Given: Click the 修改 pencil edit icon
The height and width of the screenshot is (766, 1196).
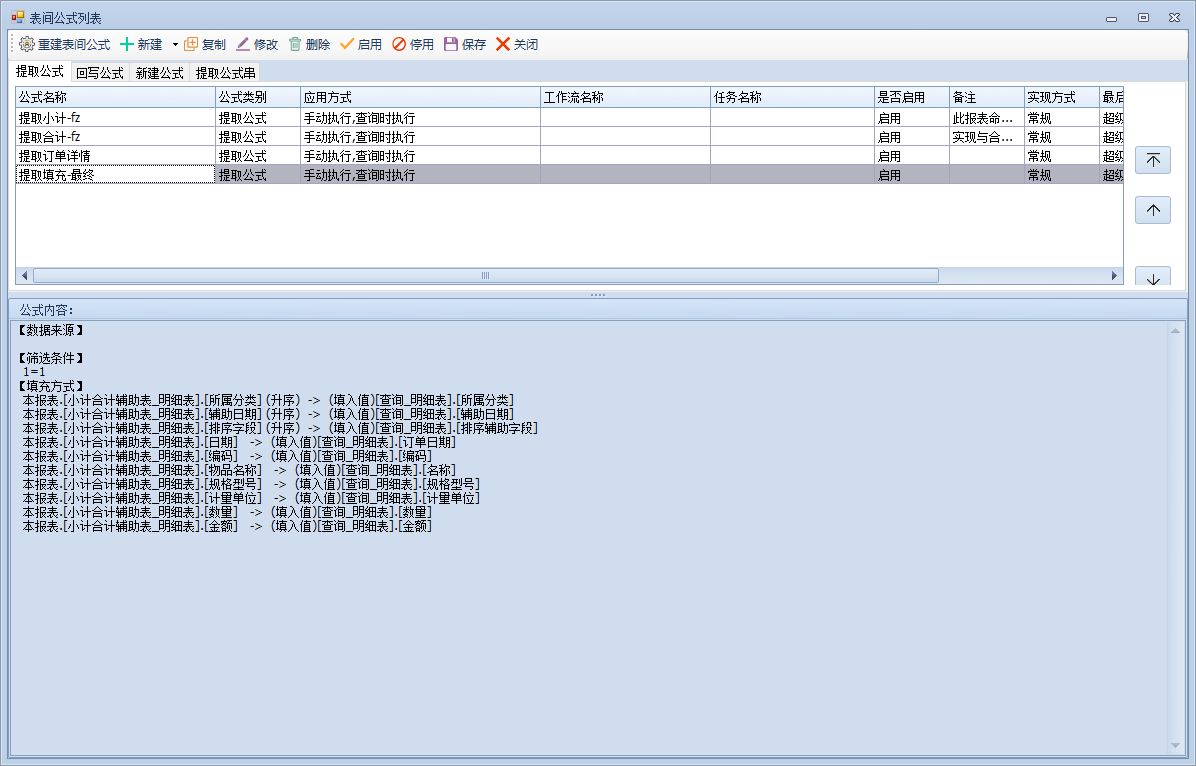Looking at the screenshot, I should [x=243, y=44].
